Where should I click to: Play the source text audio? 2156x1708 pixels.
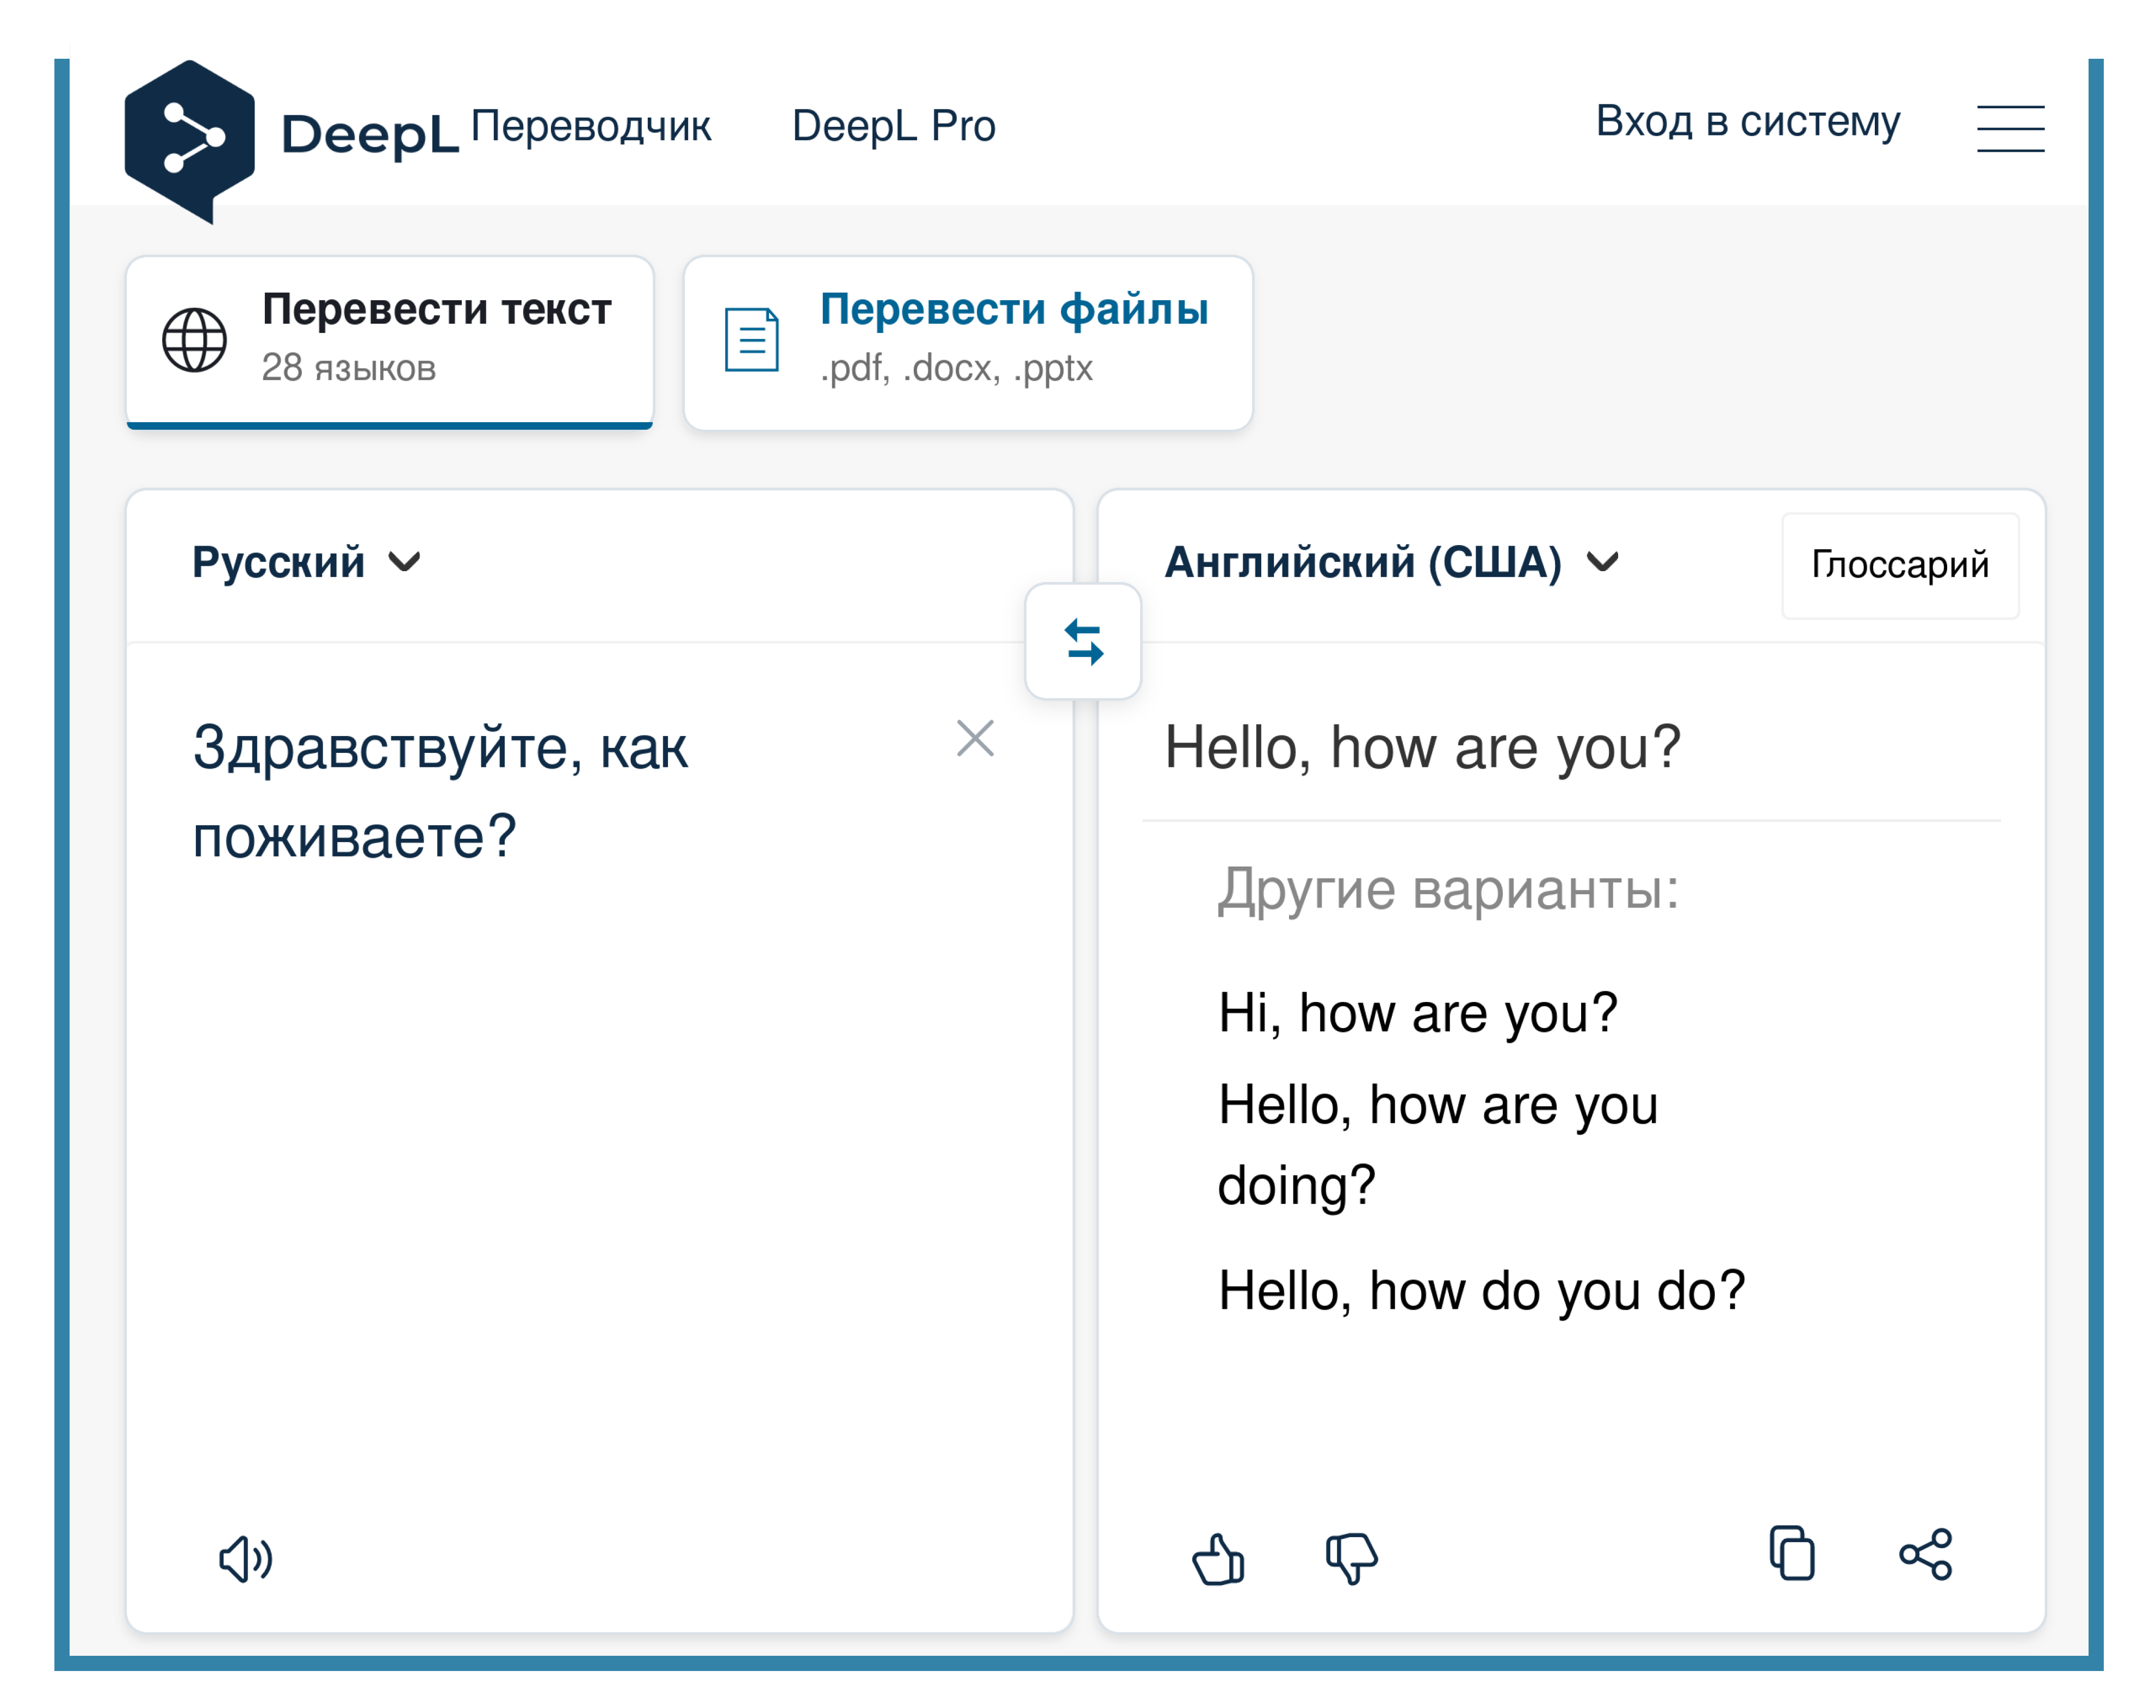[x=245, y=1558]
